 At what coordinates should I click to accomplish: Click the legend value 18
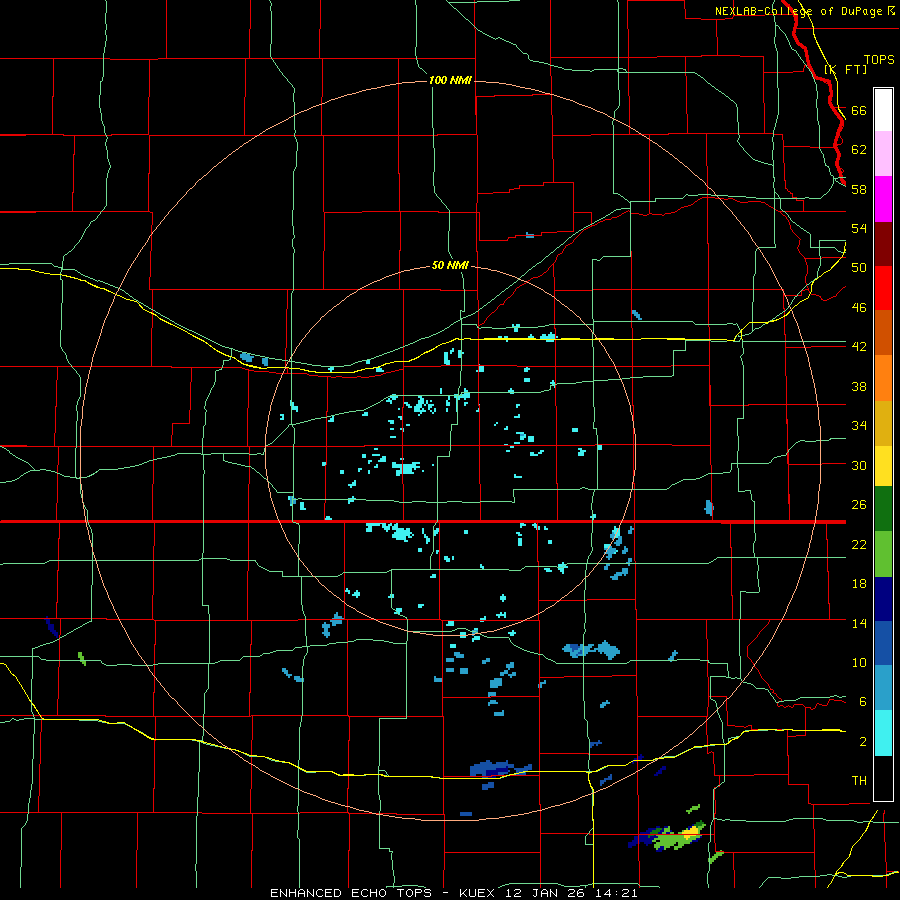pyautogui.click(x=859, y=584)
